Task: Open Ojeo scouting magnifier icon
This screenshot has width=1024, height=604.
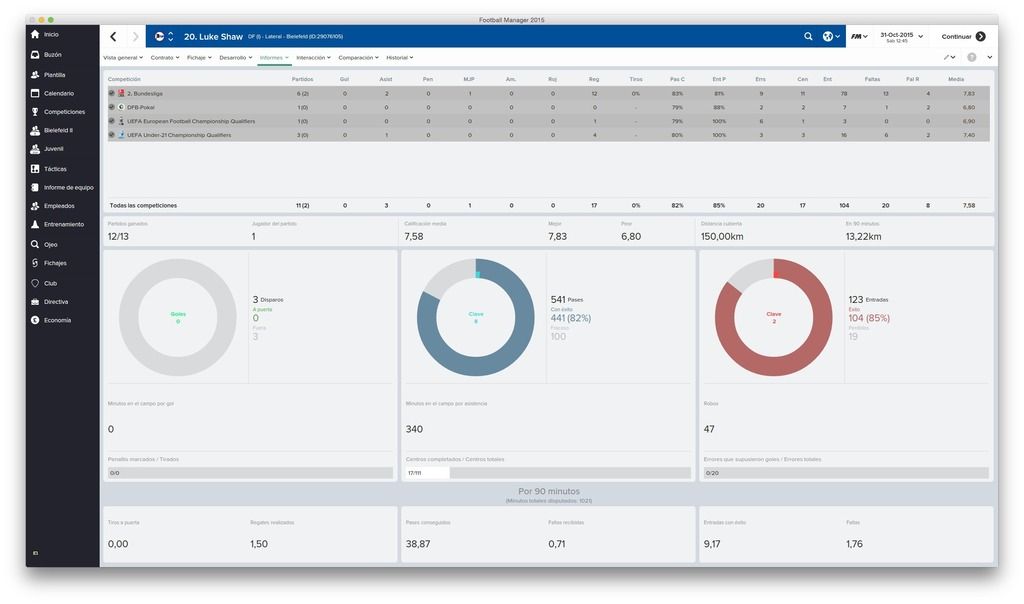Action: click(35, 244)
